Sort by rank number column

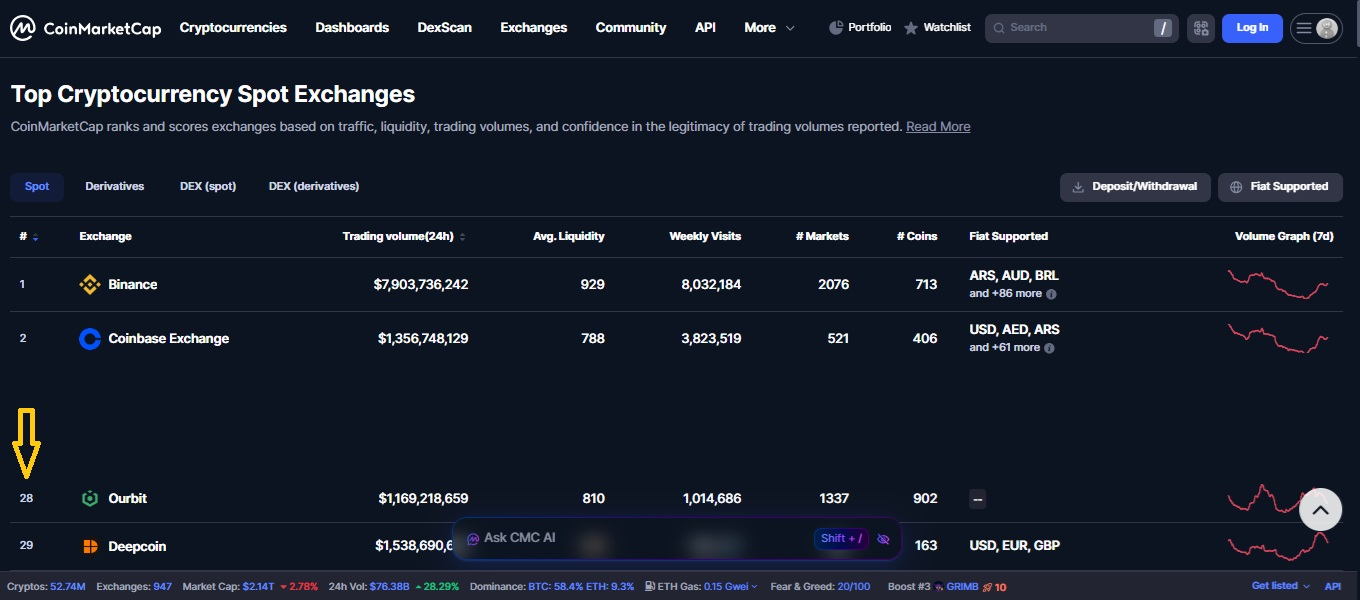point(29,237)
